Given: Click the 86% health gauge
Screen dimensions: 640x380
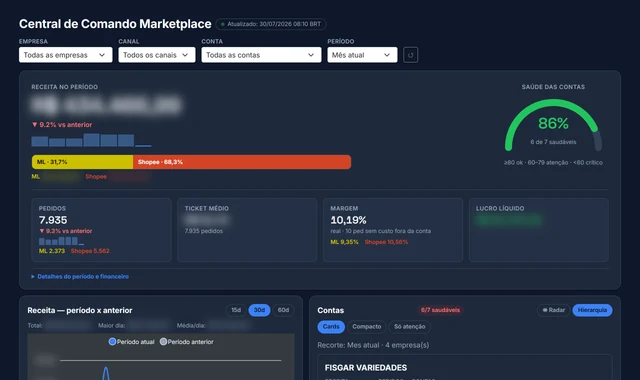Looking at the screenshot, I should coord(553,125).
